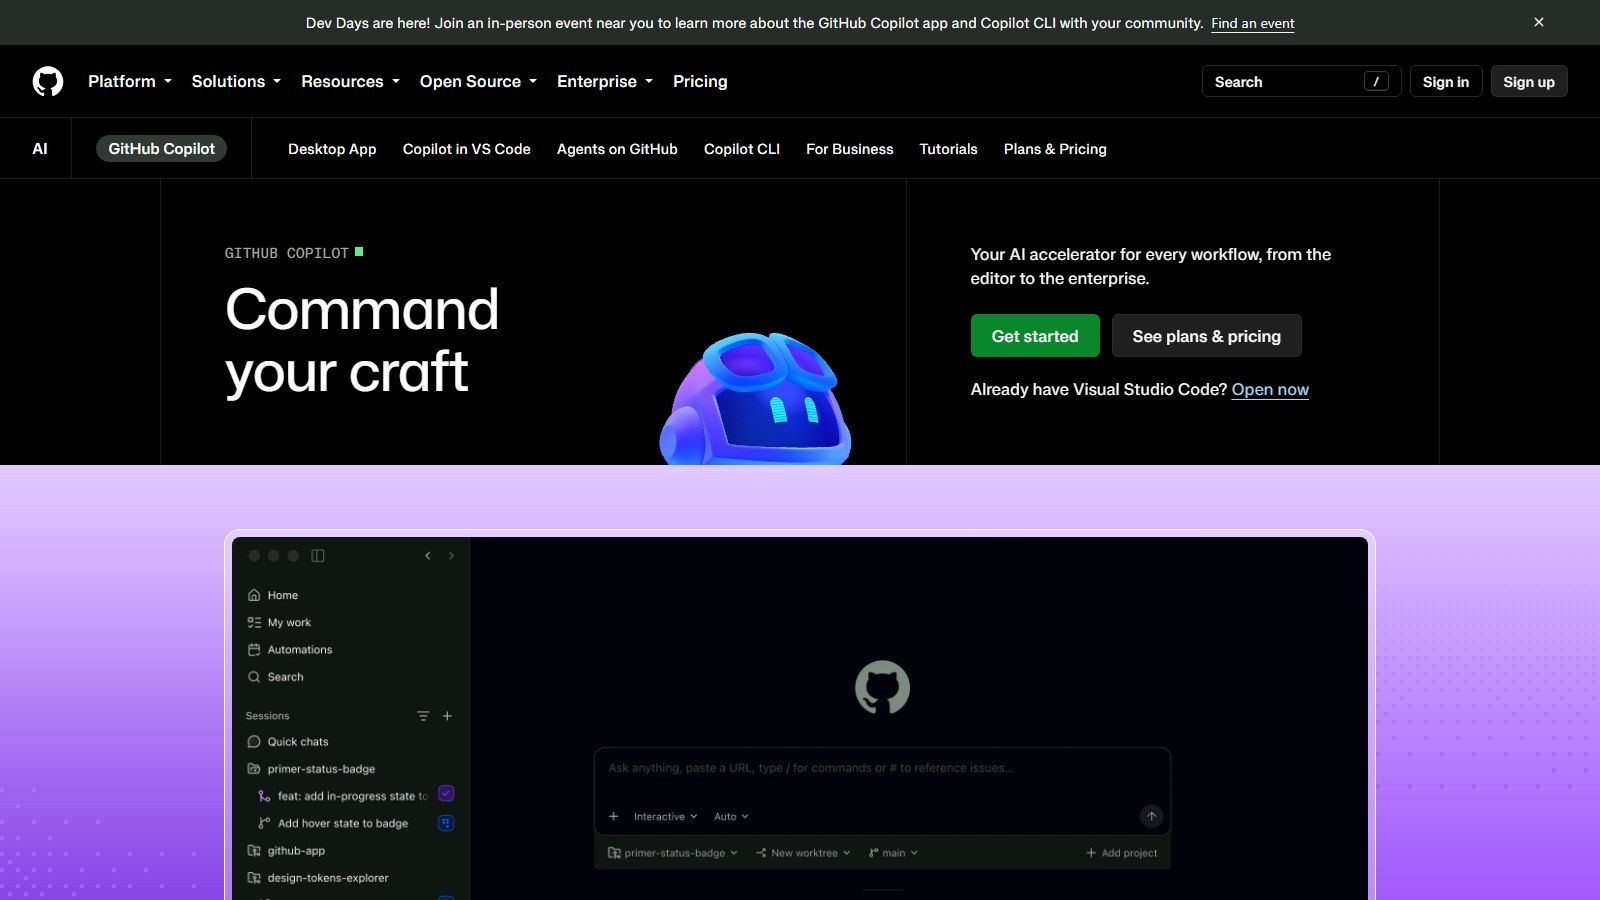Image resolution: width=1600 pixels, height=900 pixels.
Task: Open the Tutorials tab
Action: coord(948,149)
